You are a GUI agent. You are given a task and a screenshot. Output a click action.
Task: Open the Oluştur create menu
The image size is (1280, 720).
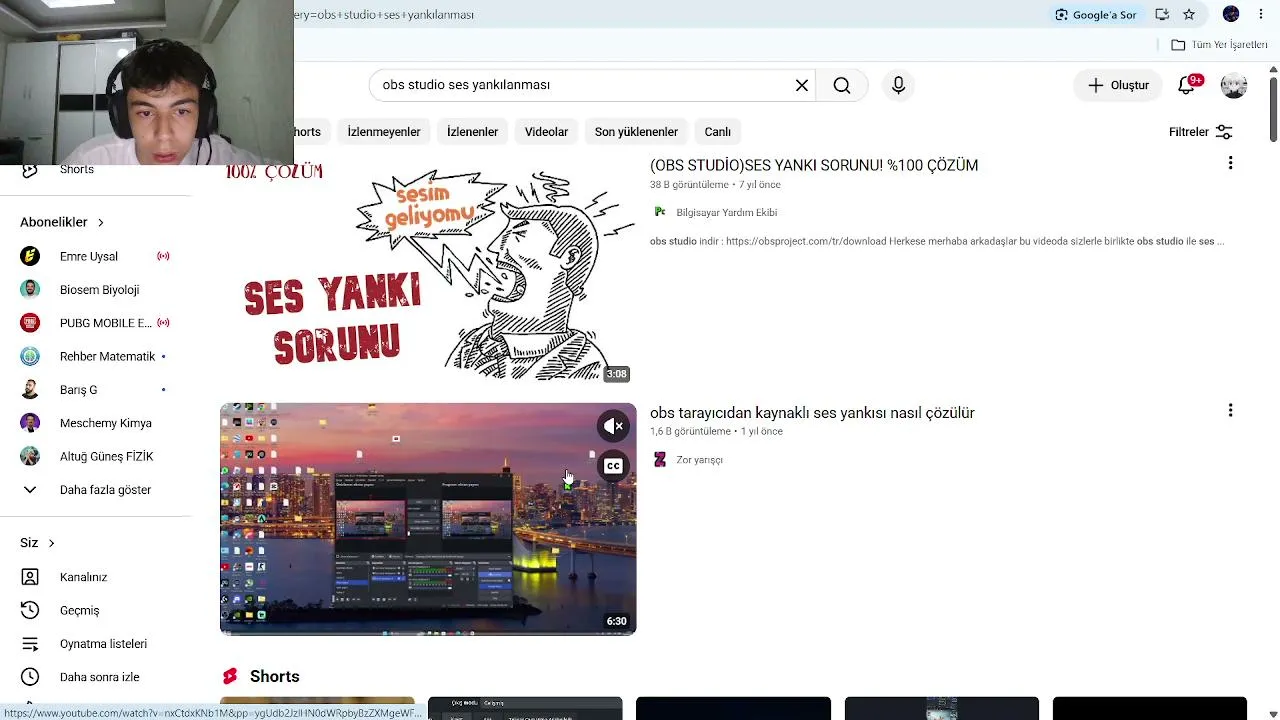pos(1119,85)
